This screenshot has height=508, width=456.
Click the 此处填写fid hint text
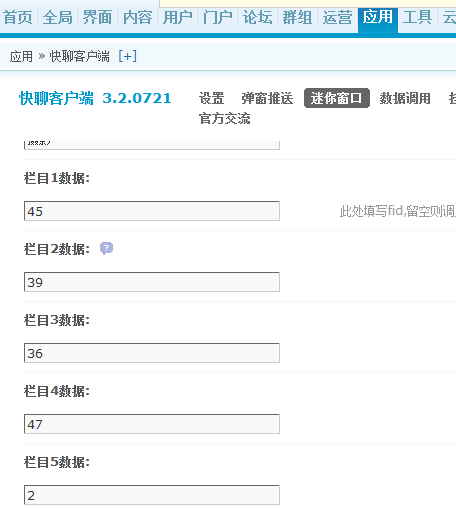(398, 211)
